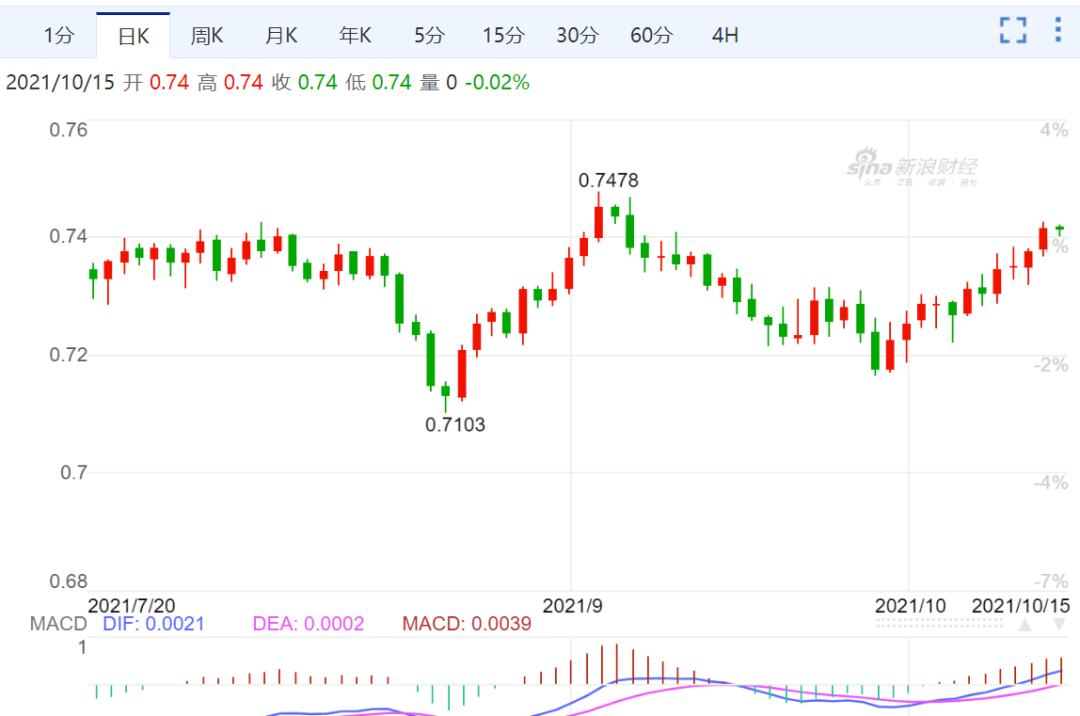Viewport: 1080px width, 716px height.
Task: Select the 60分 interval tab
Action: click(651, 35)
